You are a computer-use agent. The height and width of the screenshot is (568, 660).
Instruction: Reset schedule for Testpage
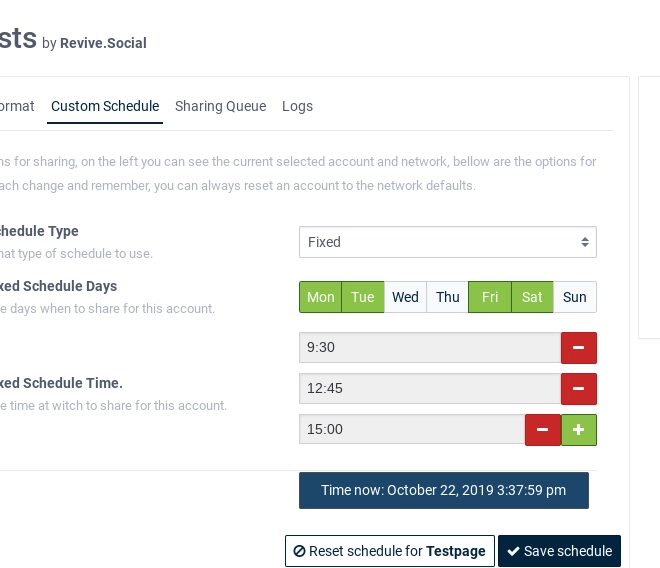[390, 551]
